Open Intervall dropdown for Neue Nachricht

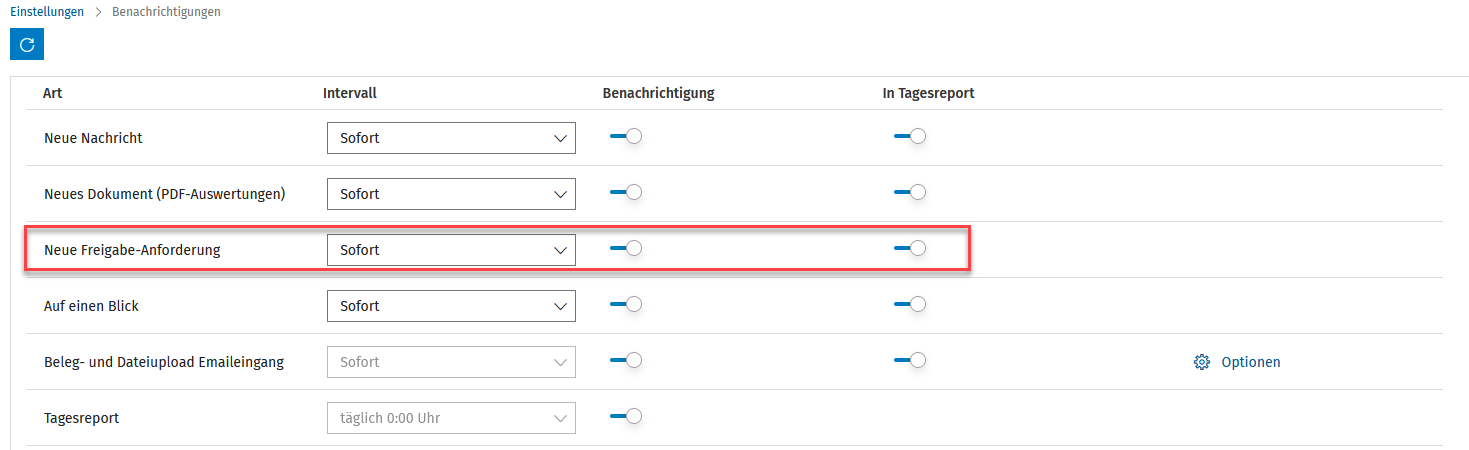tap(451, 138)
